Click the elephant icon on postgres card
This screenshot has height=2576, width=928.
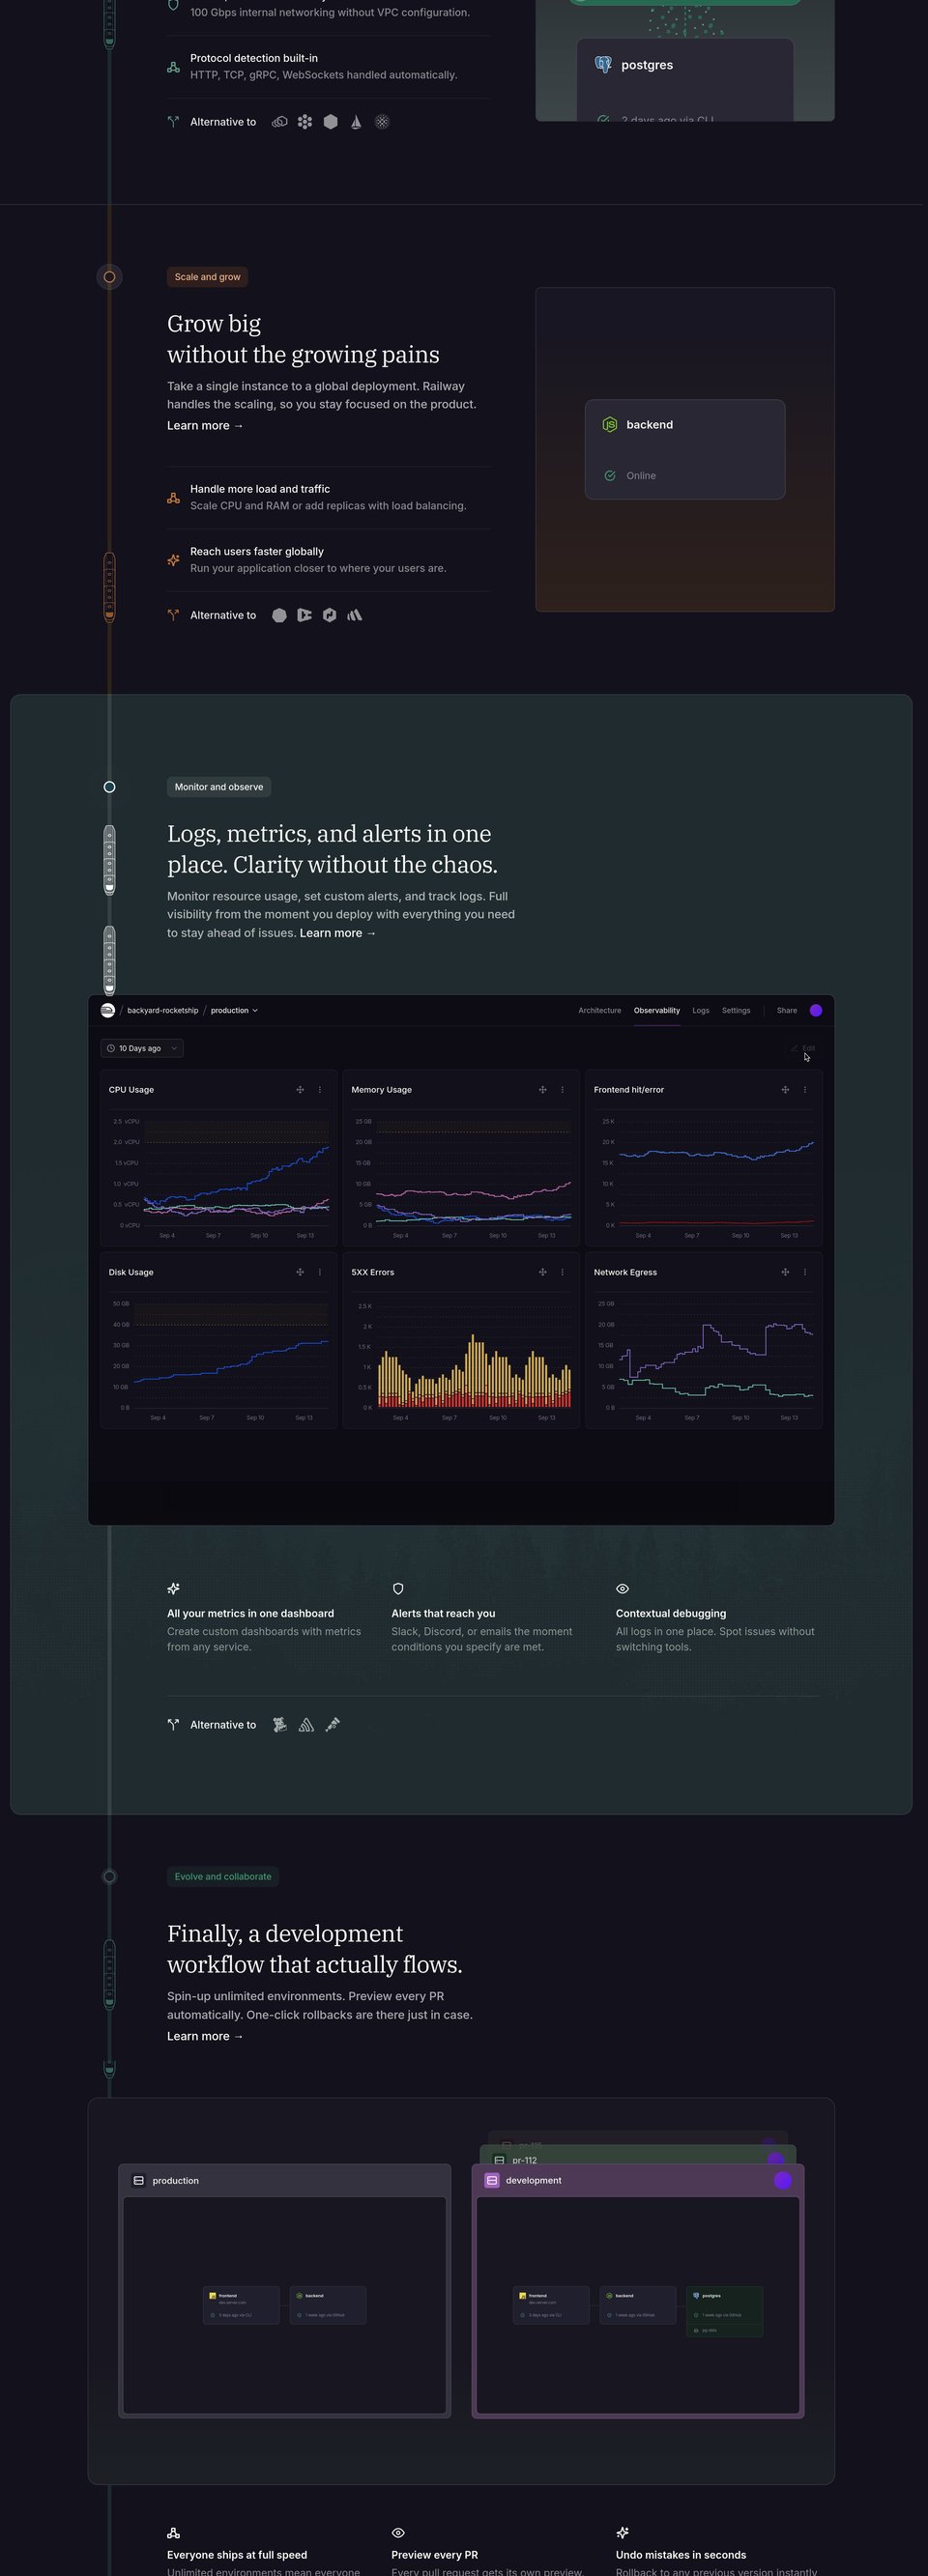tap(603, 64)
